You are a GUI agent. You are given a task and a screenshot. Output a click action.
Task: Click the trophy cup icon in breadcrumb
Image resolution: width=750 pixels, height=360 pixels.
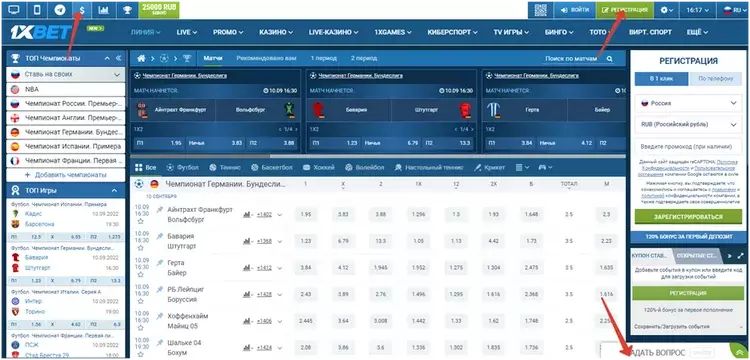tap(187, 58)
